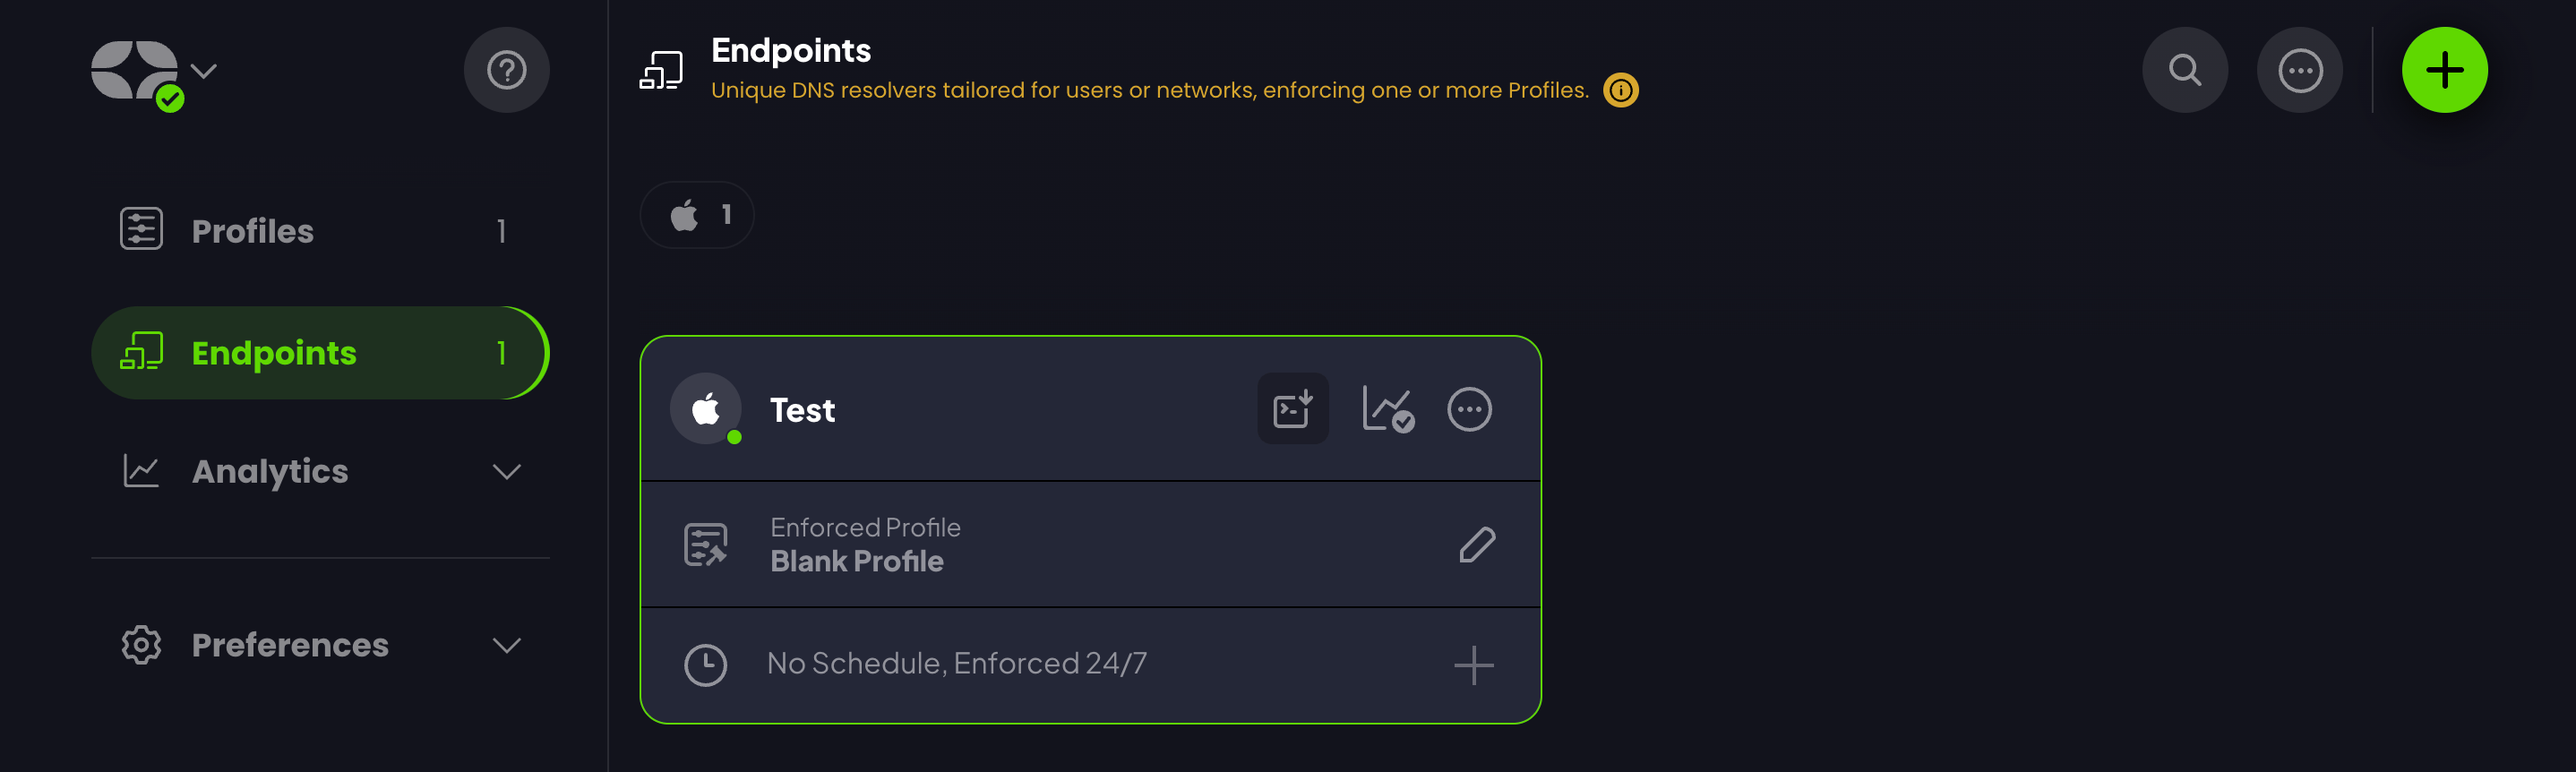2576x772 pixels.
Task: View analytics chart for the Test endpoint
Action: (x=1388, y=408)
